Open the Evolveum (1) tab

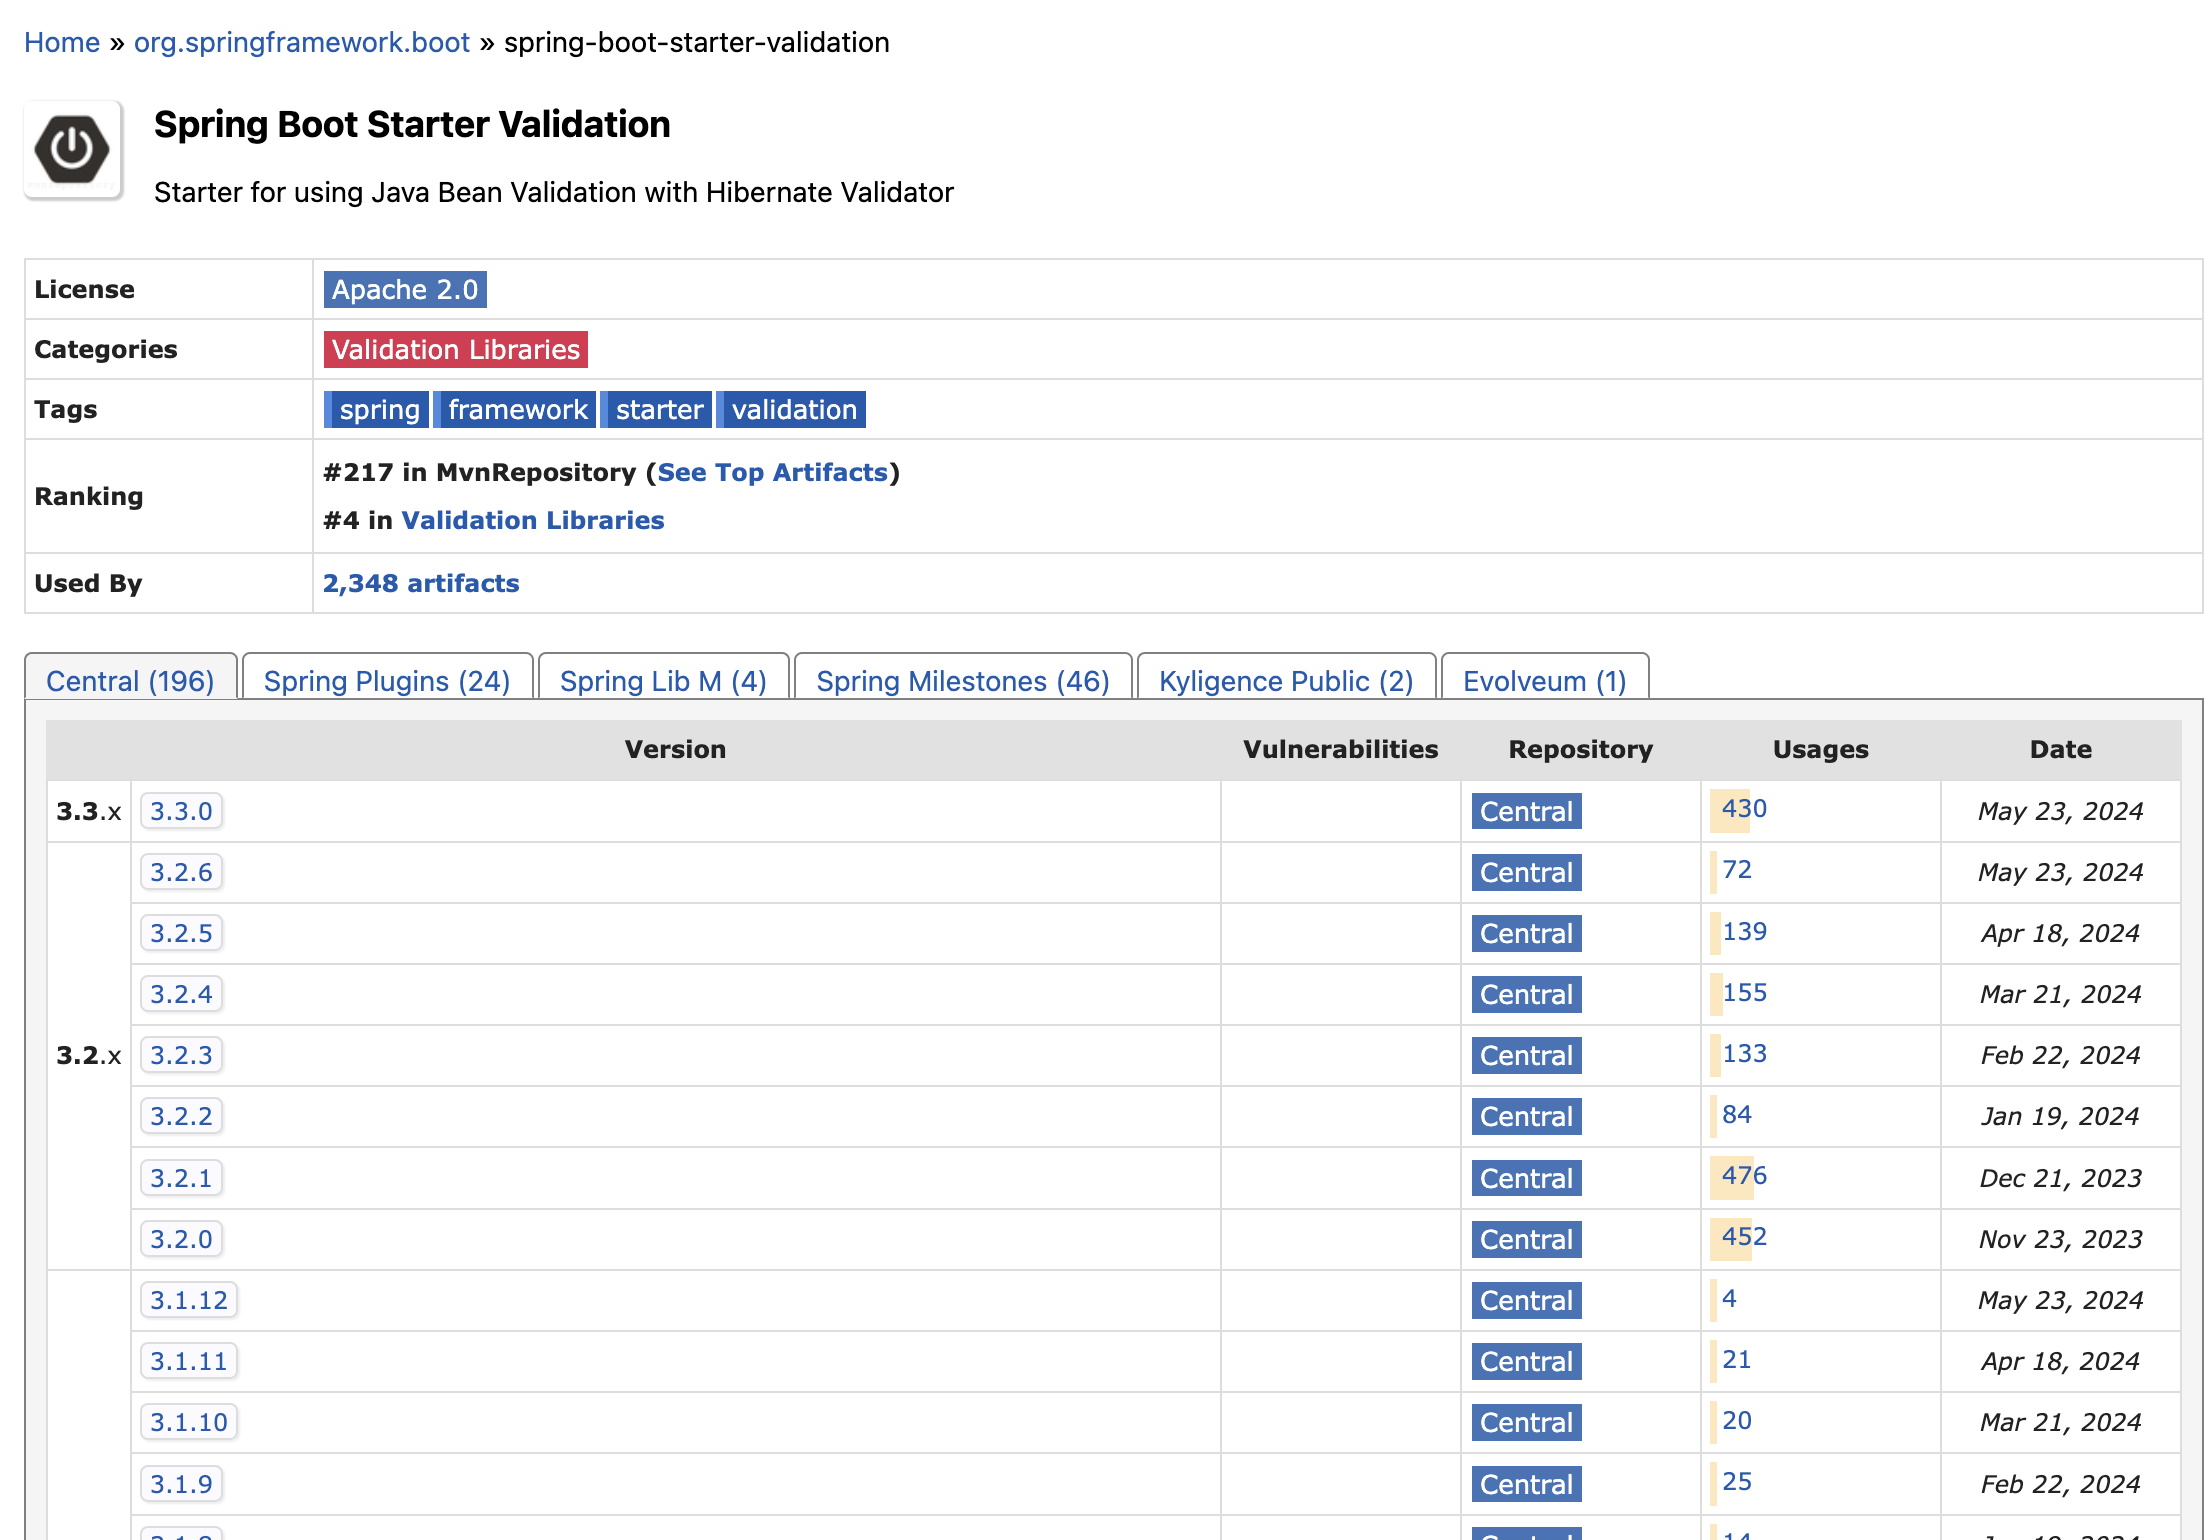tap(1544, 681)
